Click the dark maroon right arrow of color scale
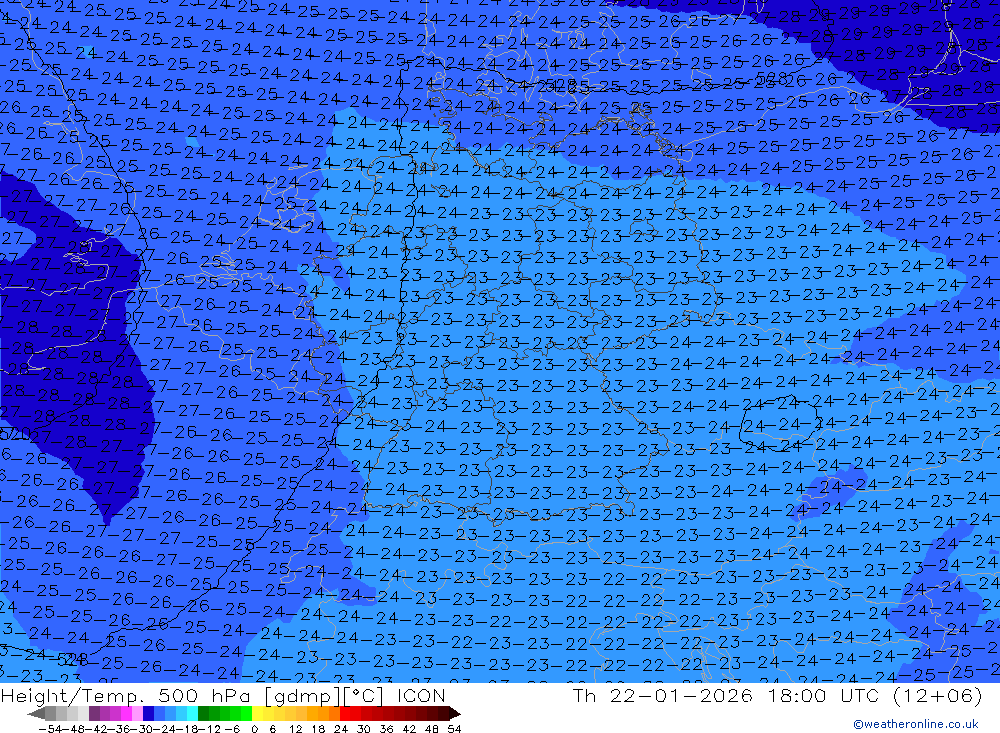The width and height of the screenshot is (1000, 733). coord(455,714)
